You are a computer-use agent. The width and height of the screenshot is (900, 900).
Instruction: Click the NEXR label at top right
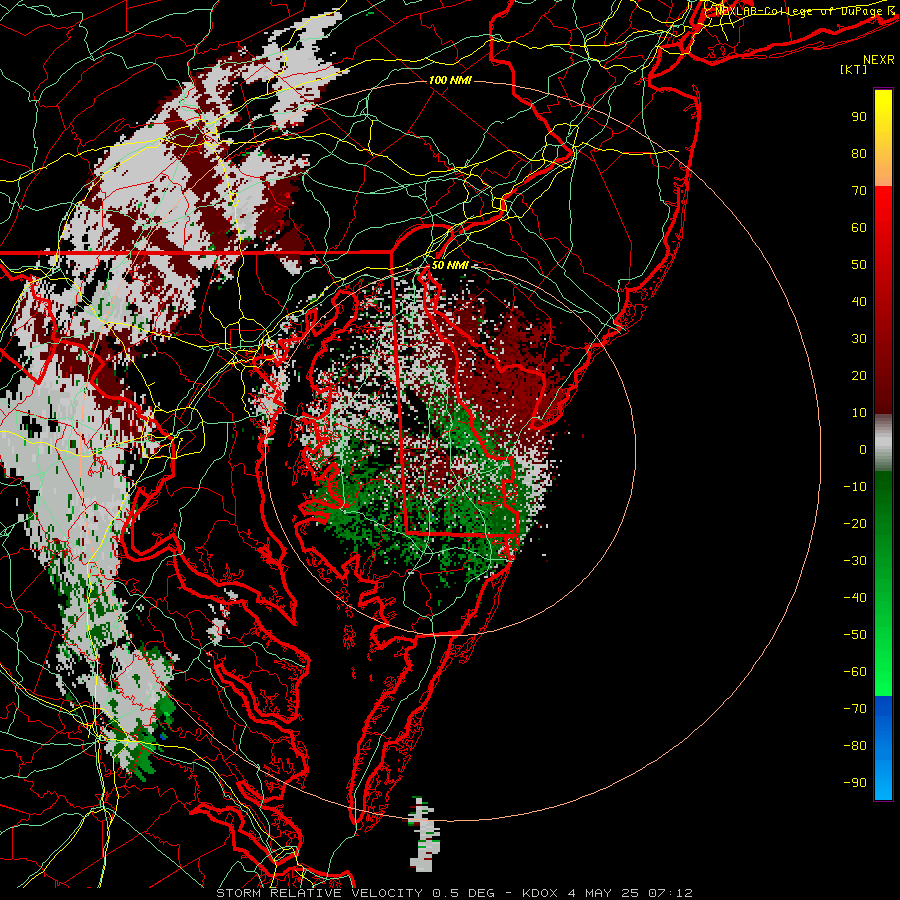coord(879,60)
